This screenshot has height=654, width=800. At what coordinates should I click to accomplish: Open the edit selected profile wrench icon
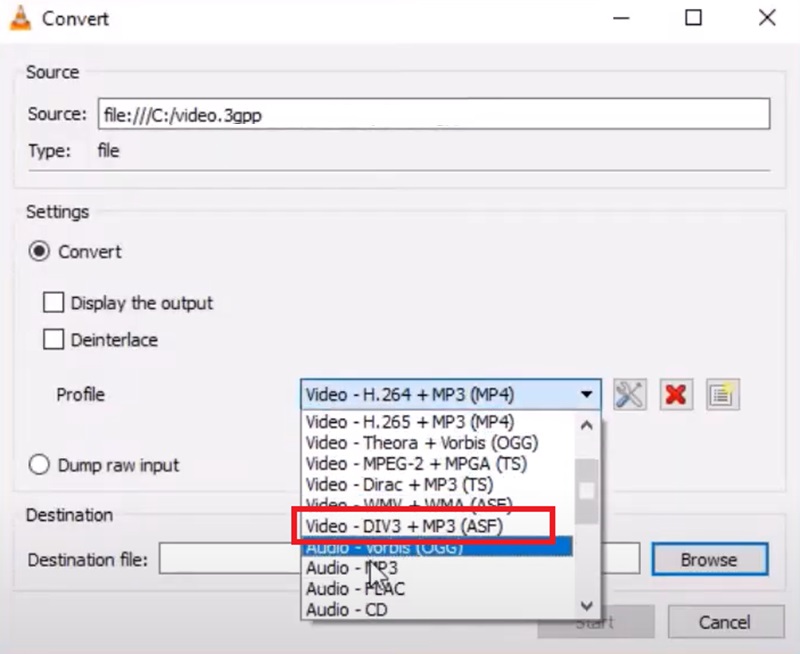pos(630,394)
